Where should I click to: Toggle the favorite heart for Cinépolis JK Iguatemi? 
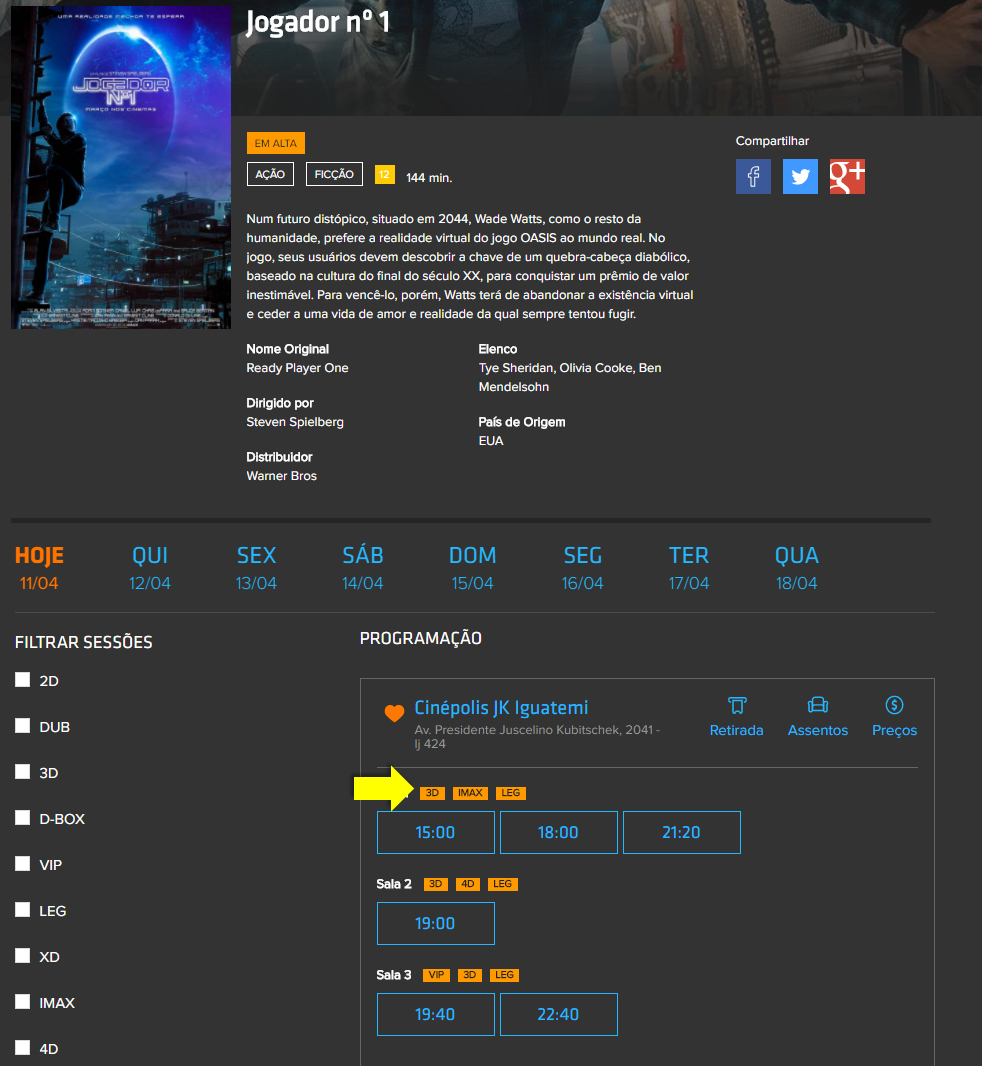[x=394, y=713]
